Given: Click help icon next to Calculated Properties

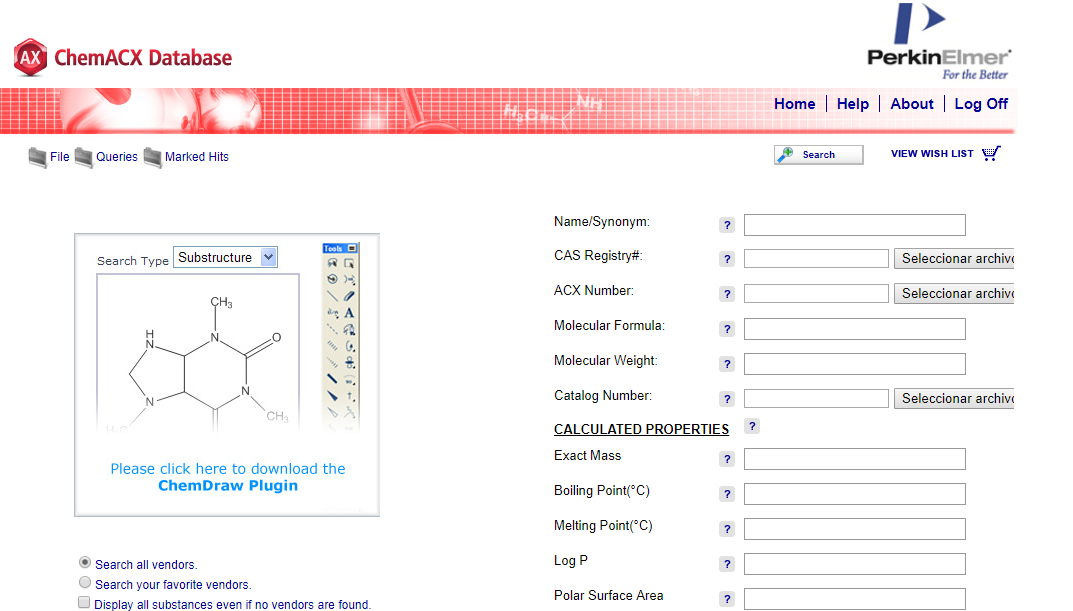Looking at the screenshot, I should click(752, 427).
